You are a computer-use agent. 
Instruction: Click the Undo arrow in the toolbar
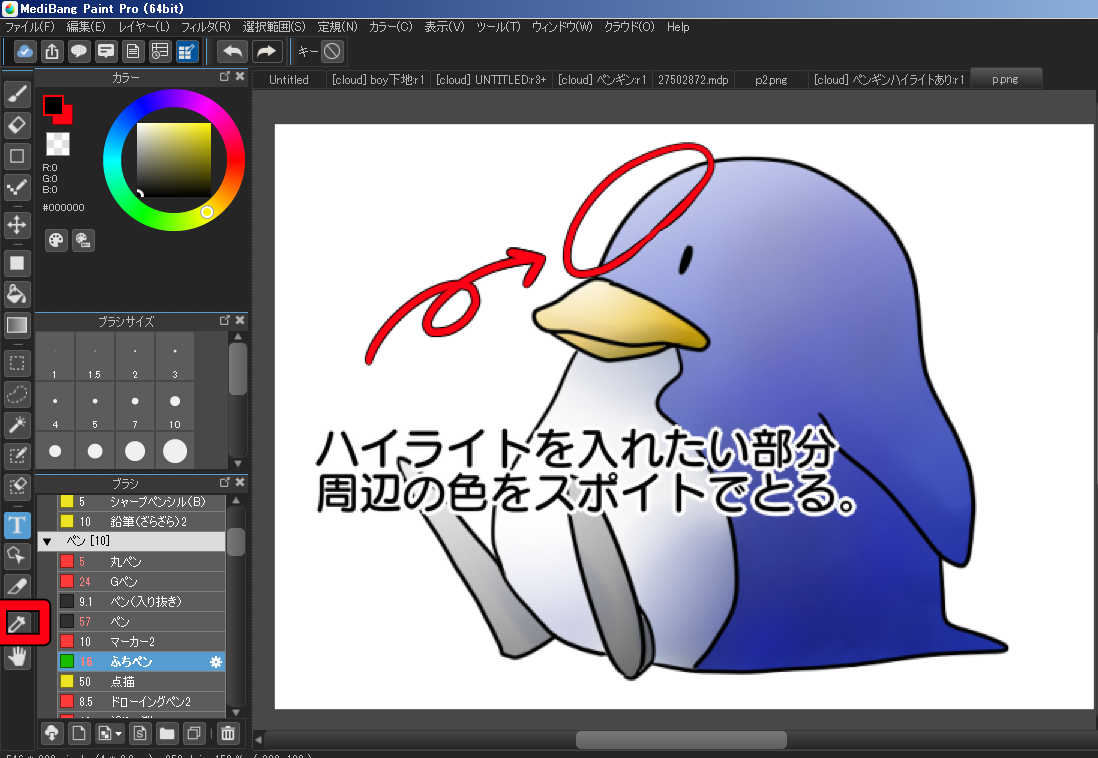(232, 51)
